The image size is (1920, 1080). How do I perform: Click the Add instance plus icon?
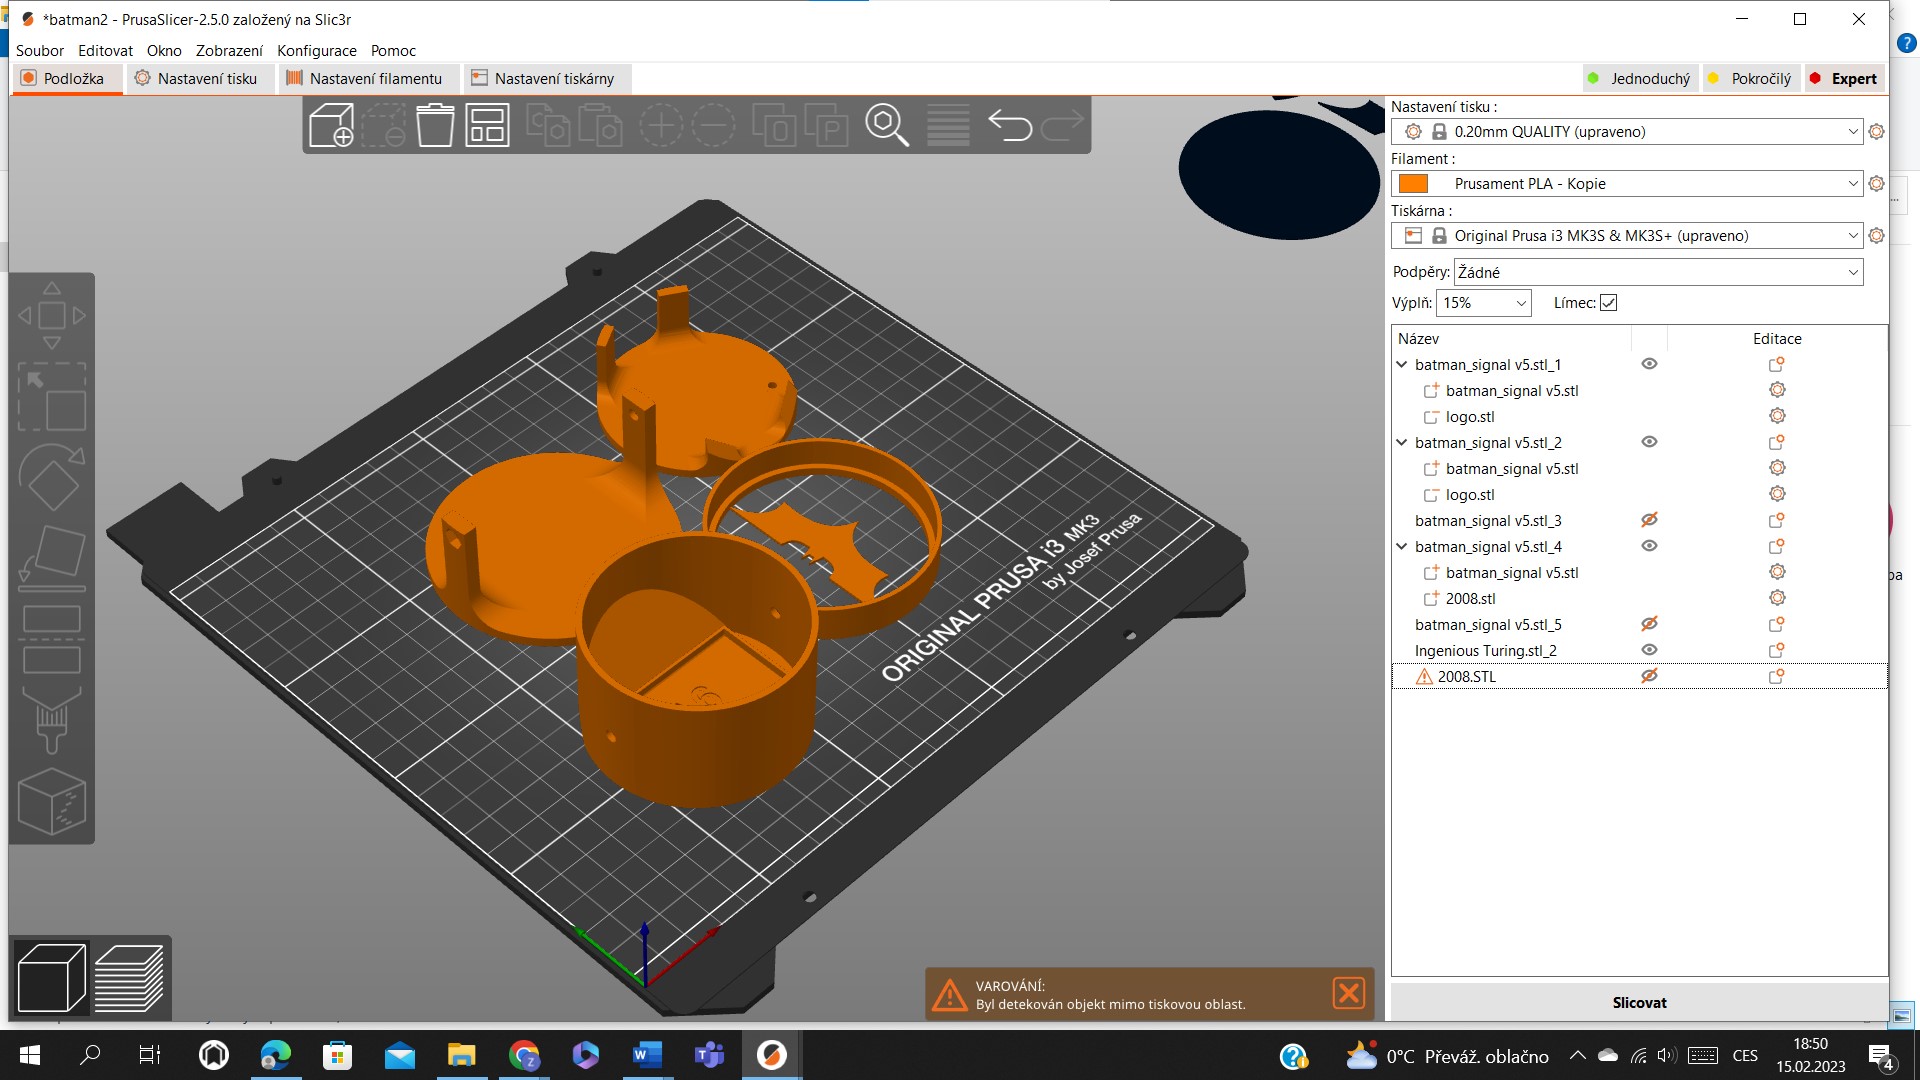pos(661,125)
